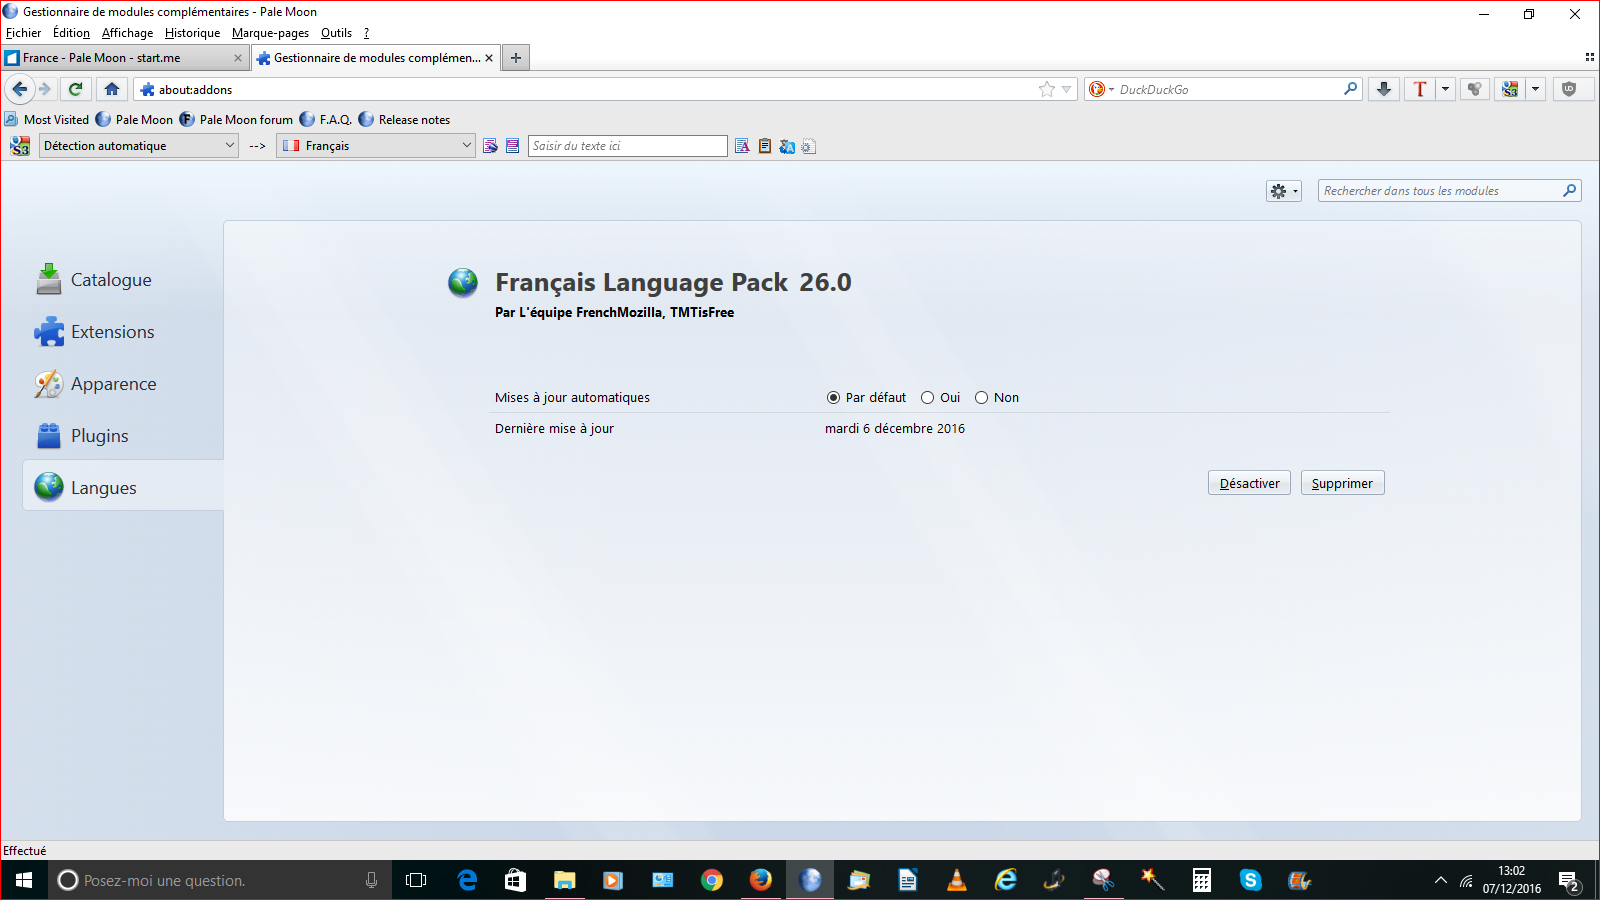Click the Cortana search box
This screenshot has height=900, width=1600.
(x=220, y=880)
